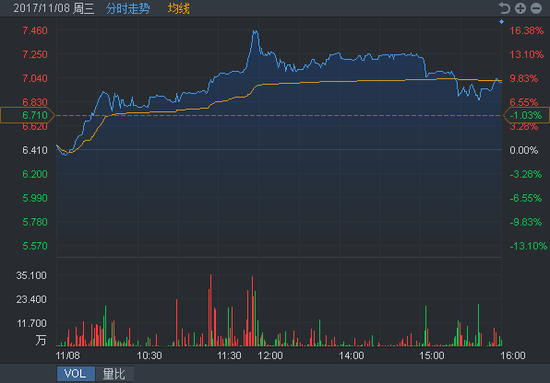Click the 6.830 price axis label
Screen dimensions: 550x383
35,102
